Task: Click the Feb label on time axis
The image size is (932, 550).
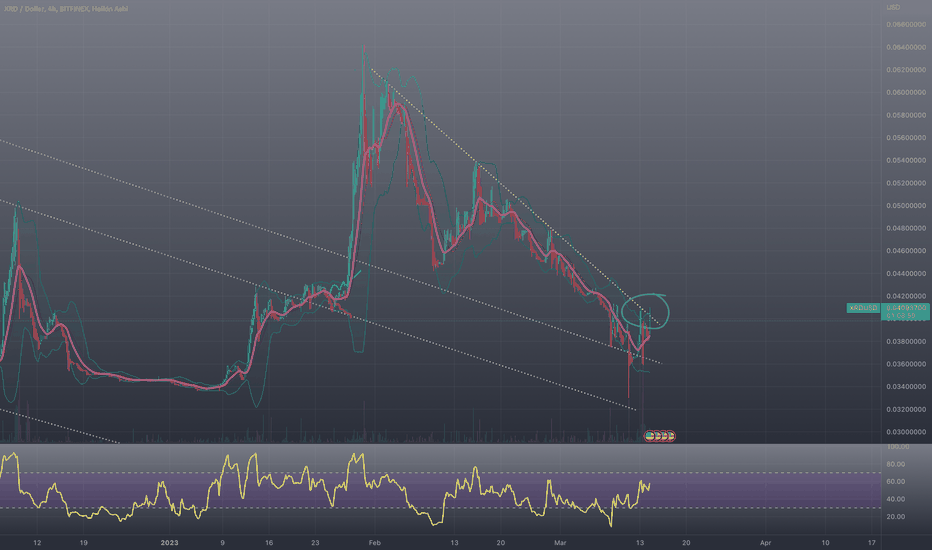Action: click(374, 542)
